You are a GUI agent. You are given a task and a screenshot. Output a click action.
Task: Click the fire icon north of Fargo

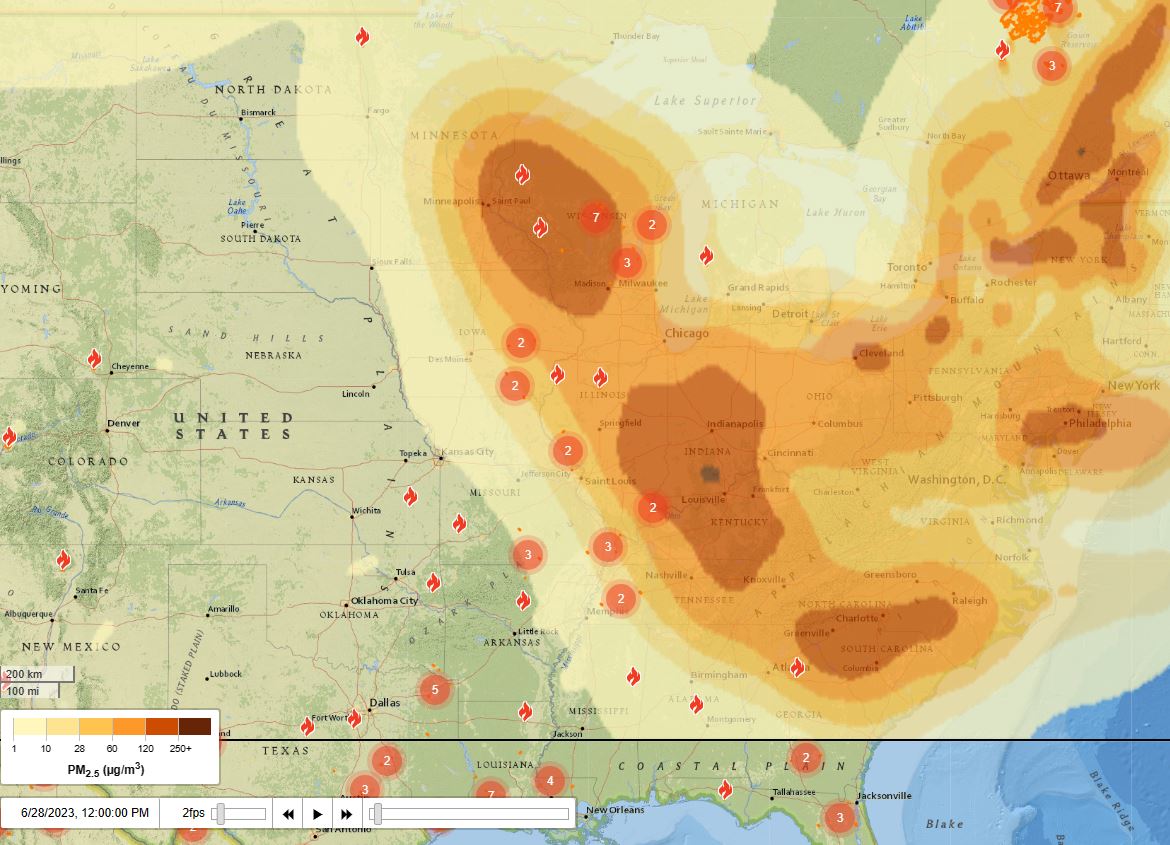click(362, 36)
